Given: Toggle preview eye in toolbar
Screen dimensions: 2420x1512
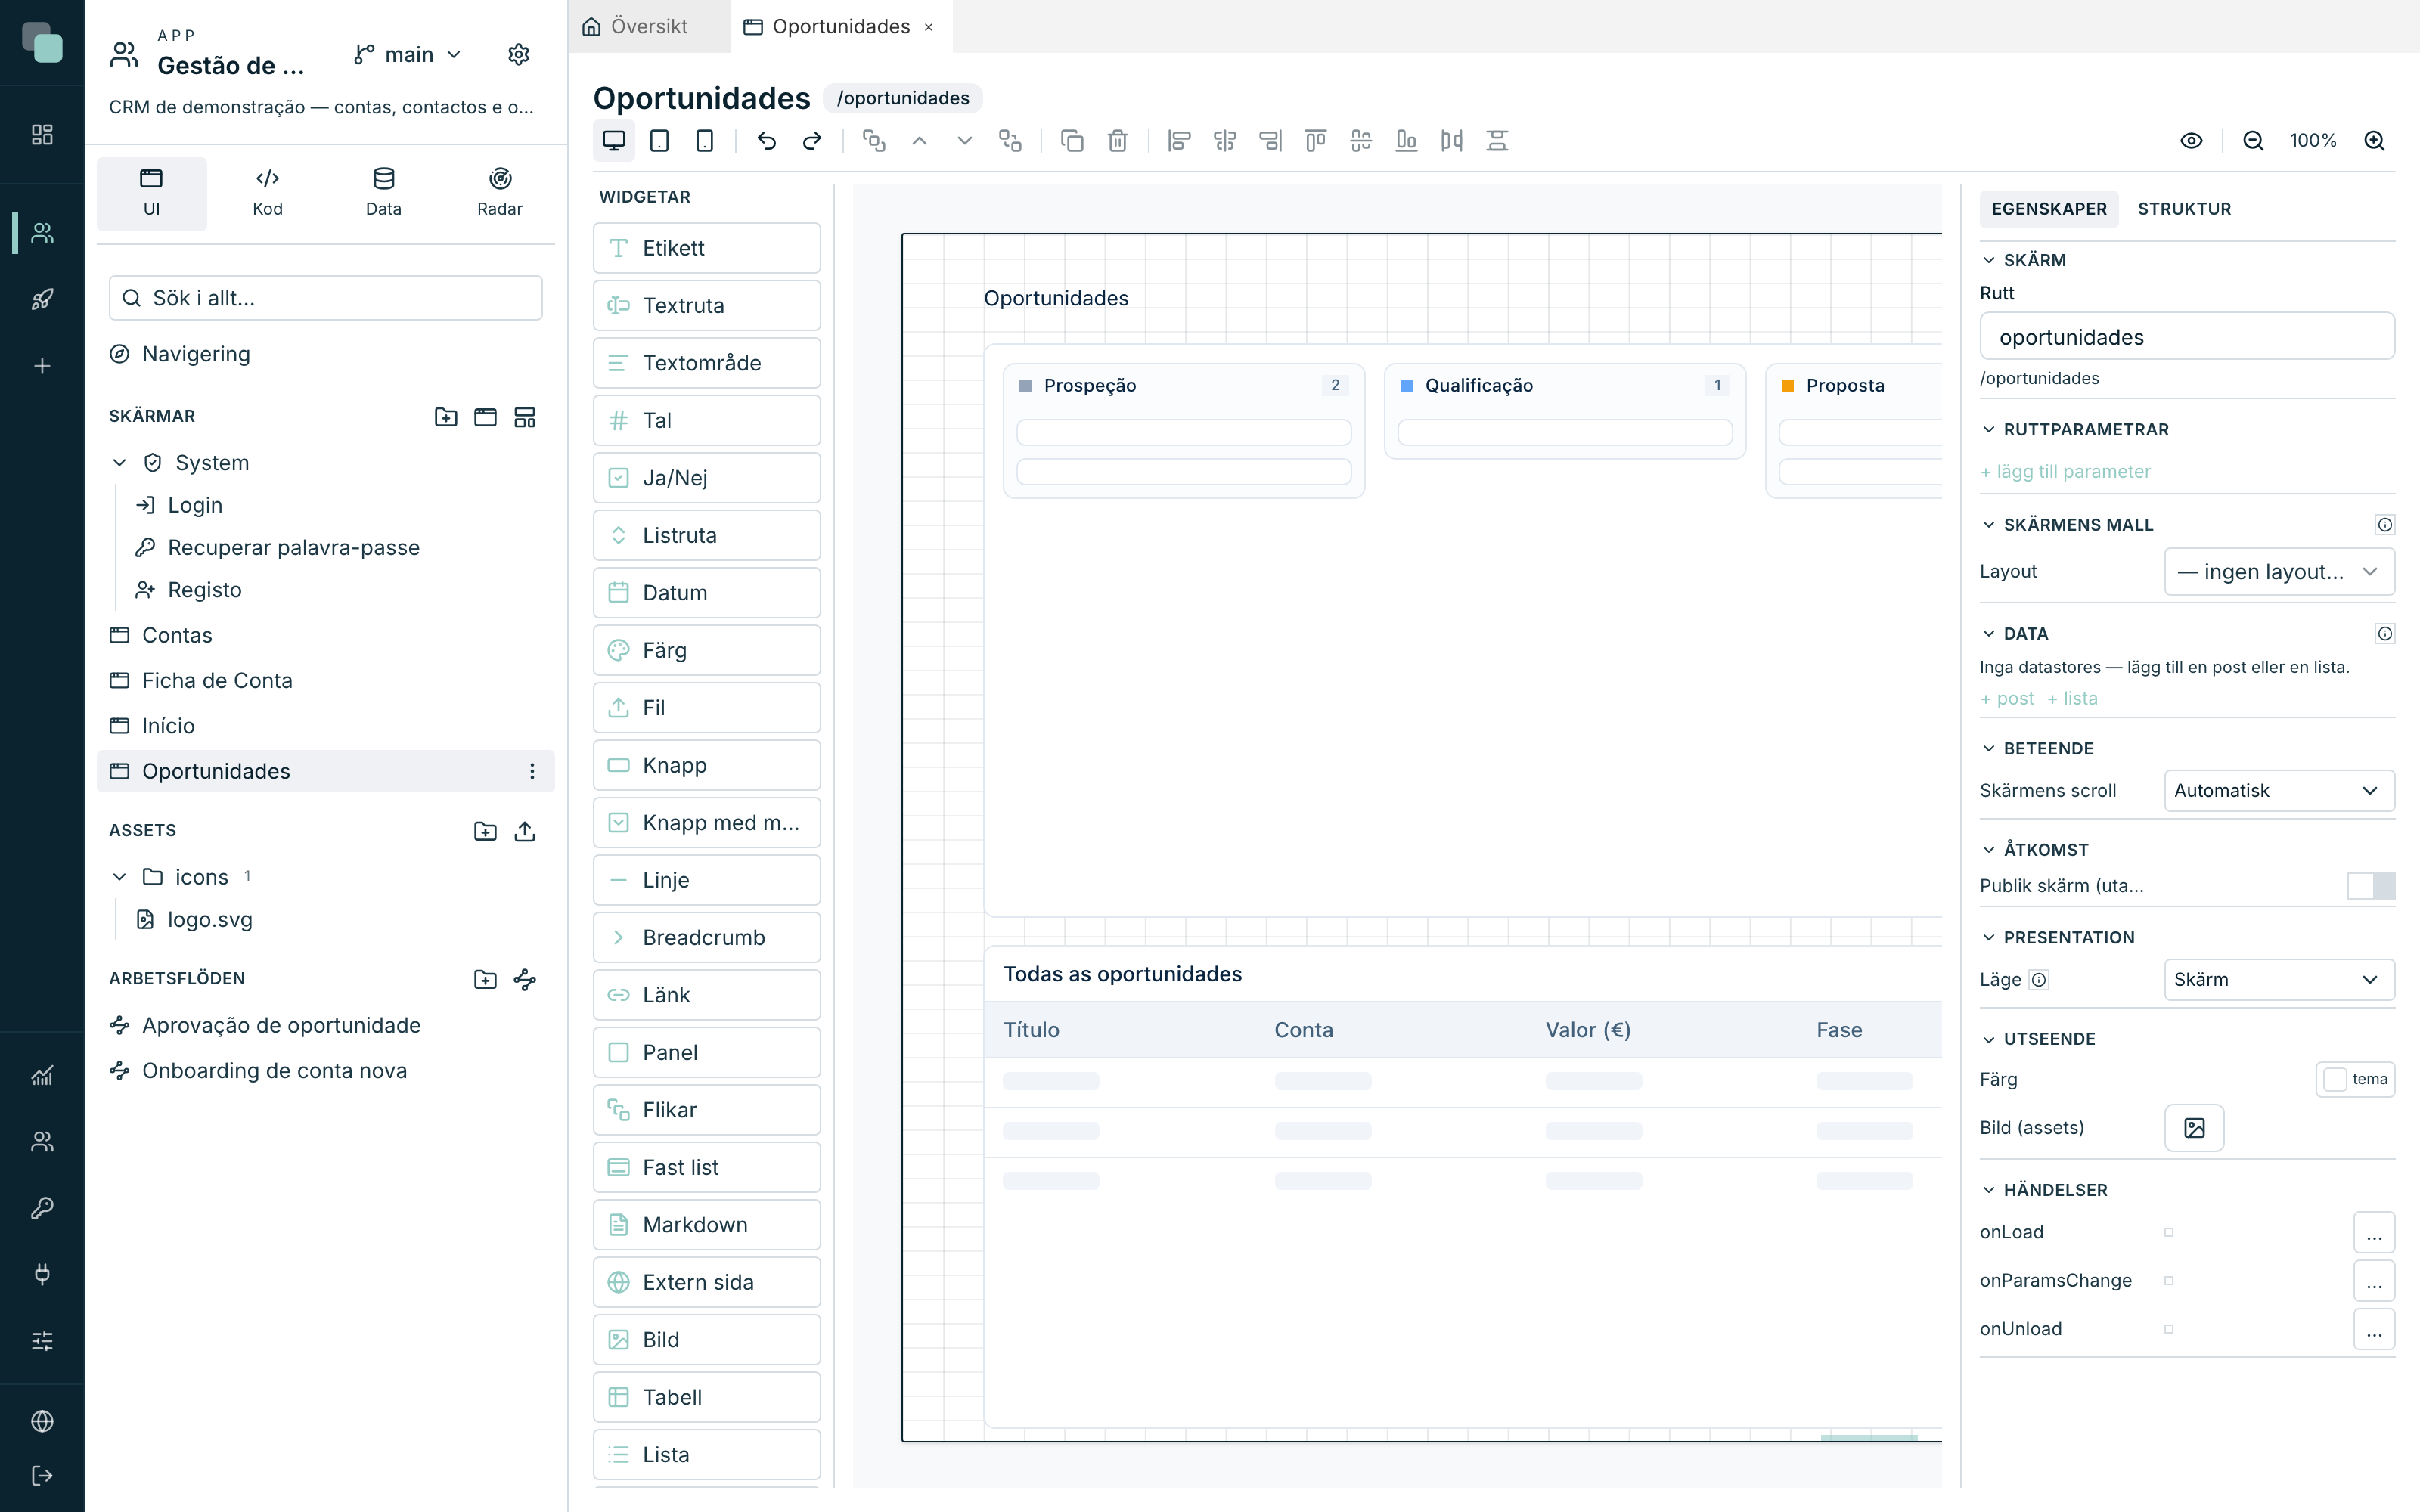Looking at the screenshot, I should [2191, 141].
